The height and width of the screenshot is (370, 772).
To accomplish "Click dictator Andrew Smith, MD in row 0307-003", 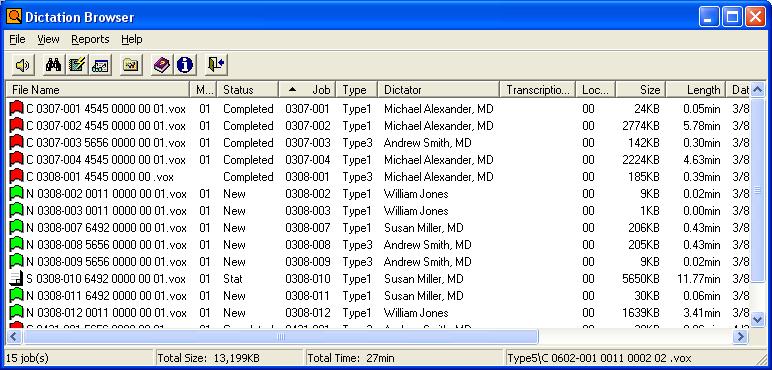I will 427,143.
